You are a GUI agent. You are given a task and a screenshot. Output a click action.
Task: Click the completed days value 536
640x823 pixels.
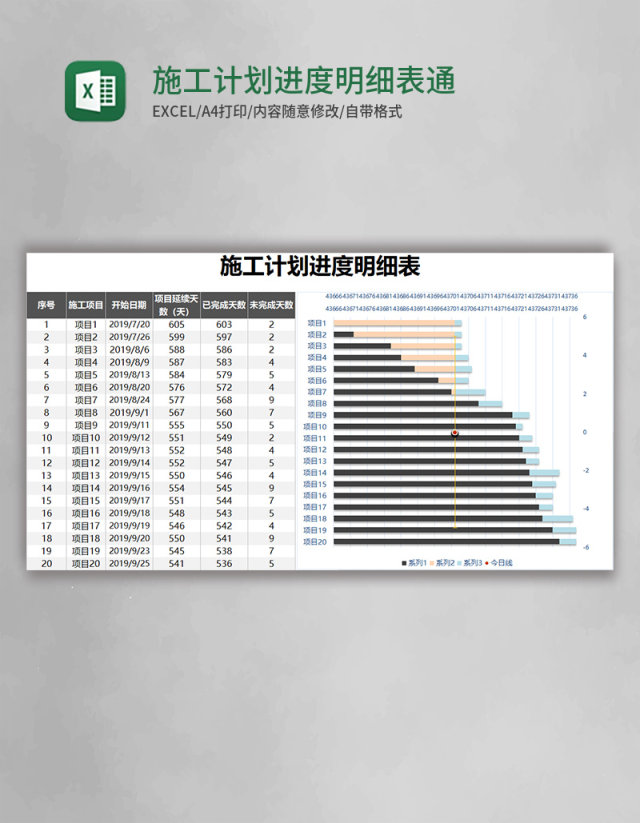(x=224, y=564)
